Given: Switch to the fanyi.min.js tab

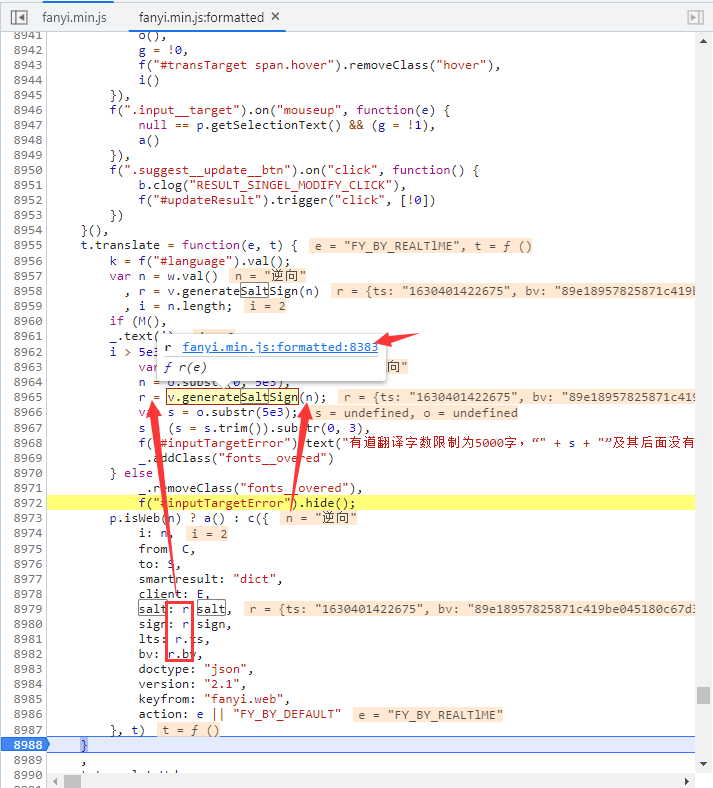Looking at the screenshot, I should (x=73, y=17).
